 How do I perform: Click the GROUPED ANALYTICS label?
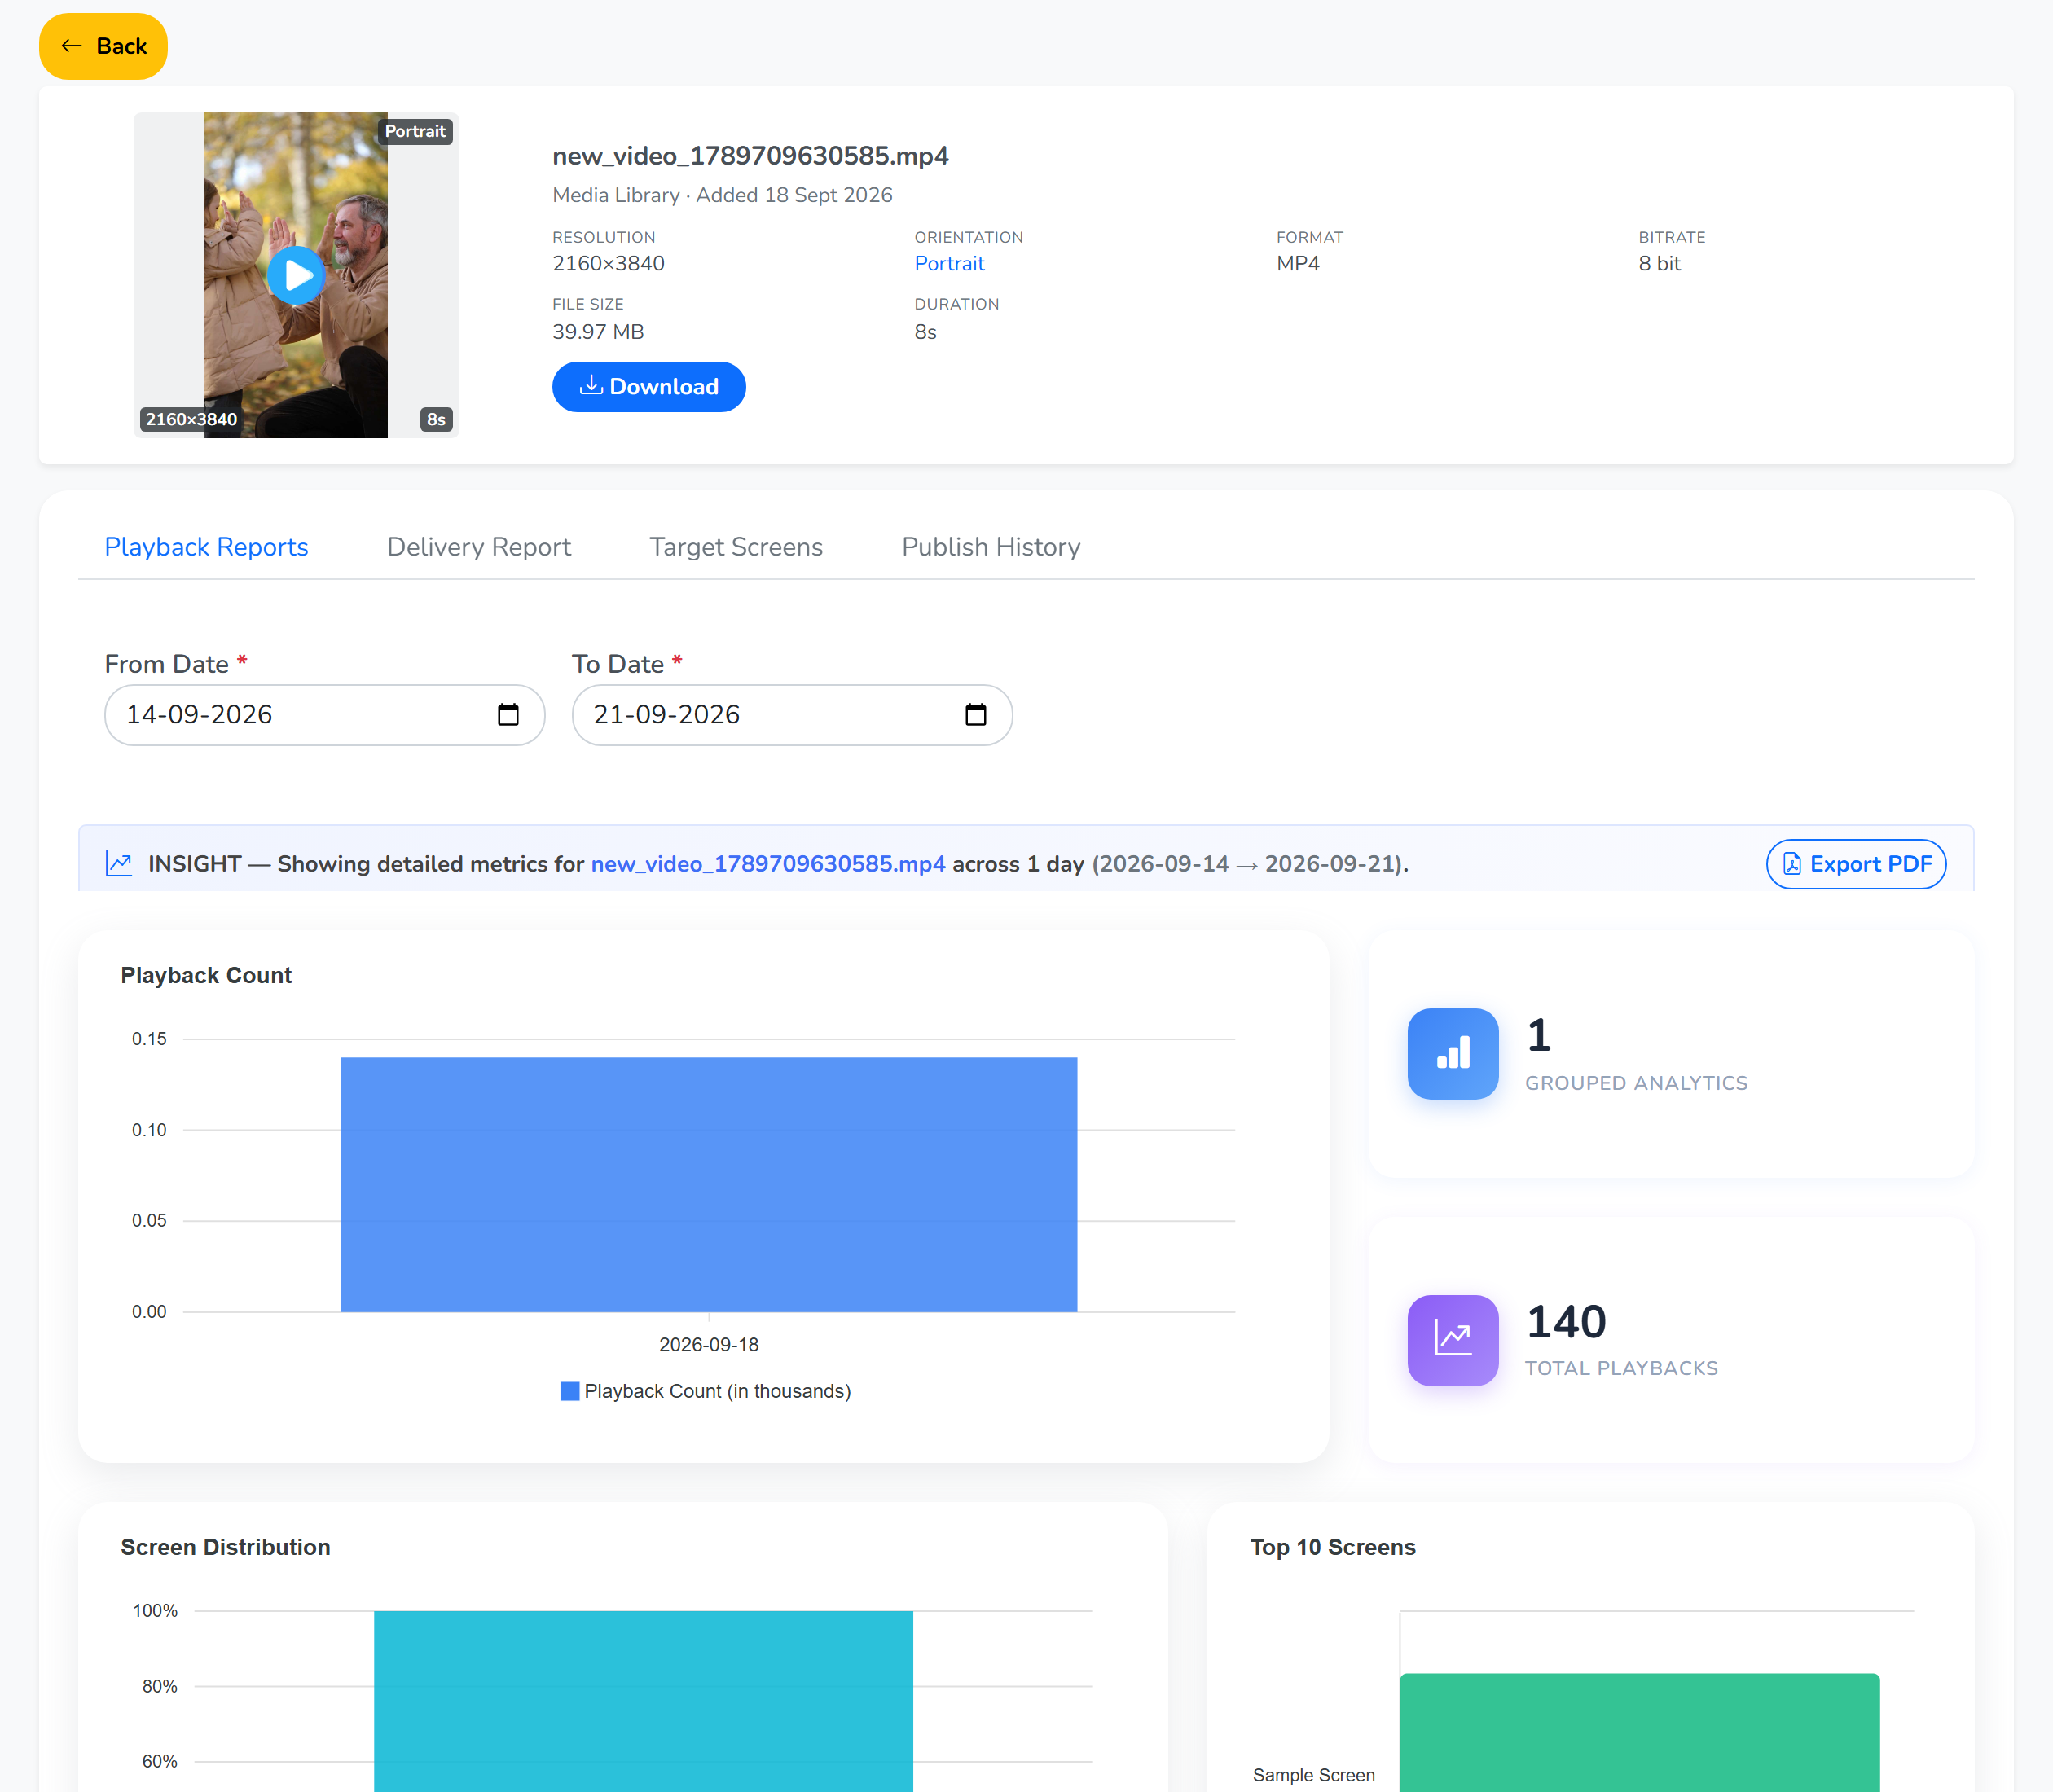[x=1636, y=1083]
